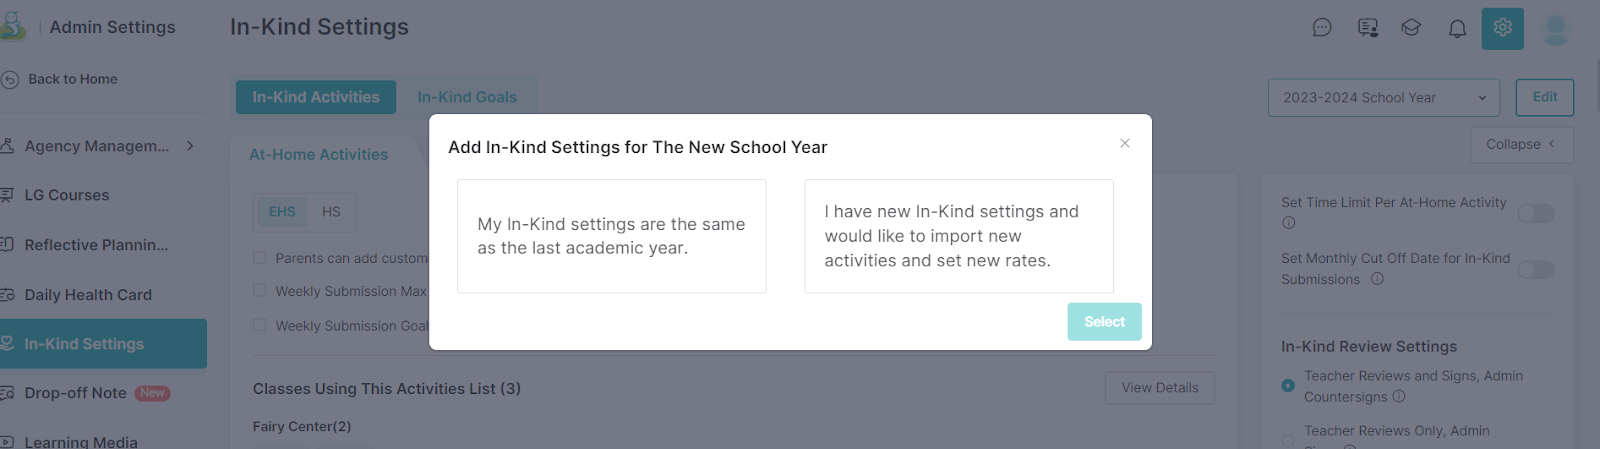Choose the same settings as last year option
Image resolution: width=1600 pixels, height=449 pixels.
pyautogui.click(x=611, y=236)
